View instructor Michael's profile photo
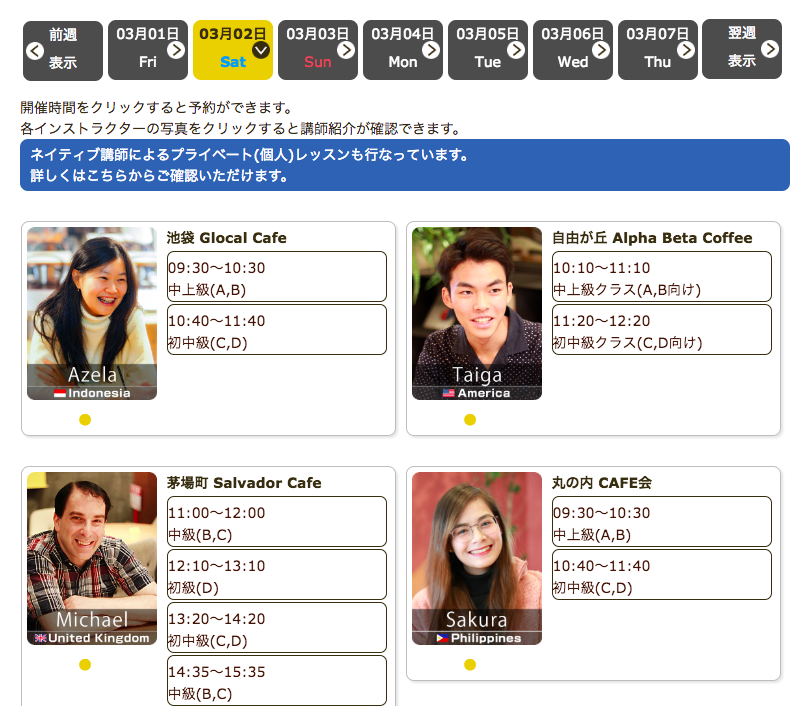This screenshot has height=706, width=810. (x=92, y=557)
